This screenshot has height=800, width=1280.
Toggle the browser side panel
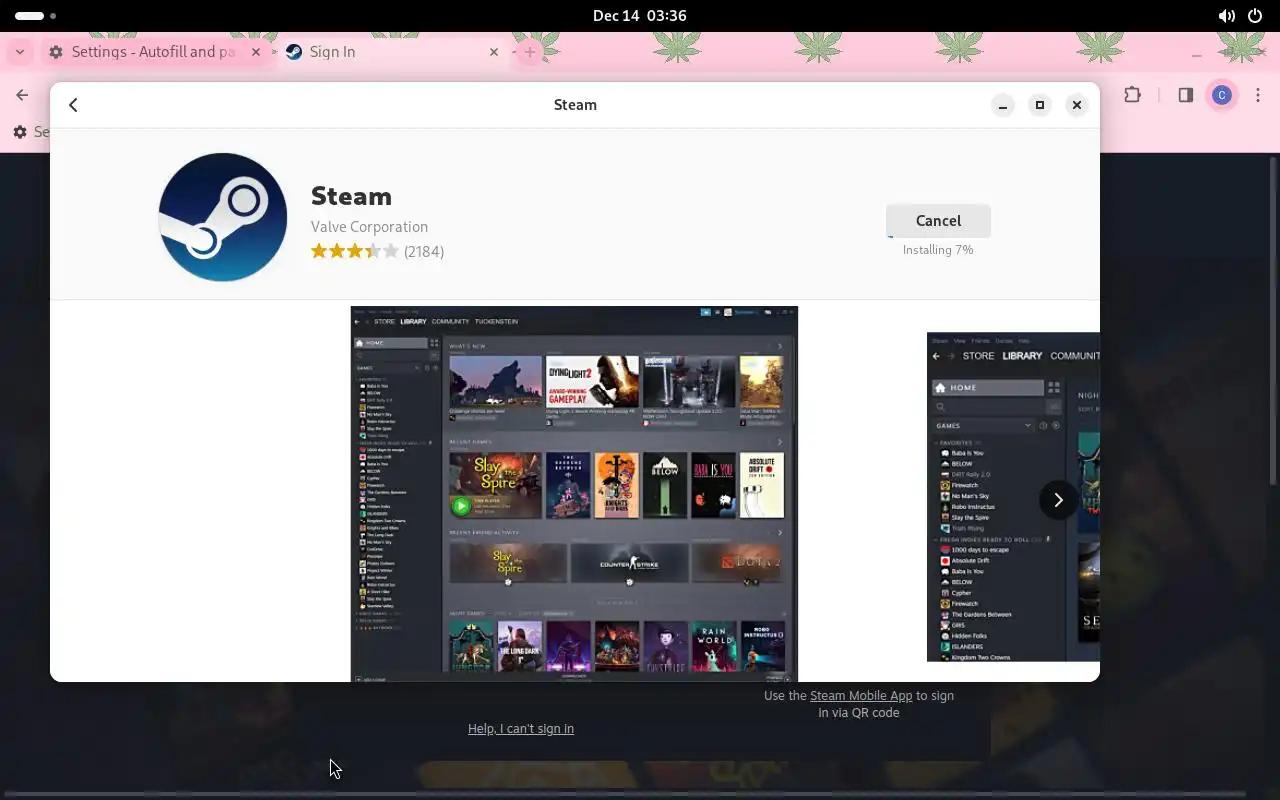coord(1185,95)
